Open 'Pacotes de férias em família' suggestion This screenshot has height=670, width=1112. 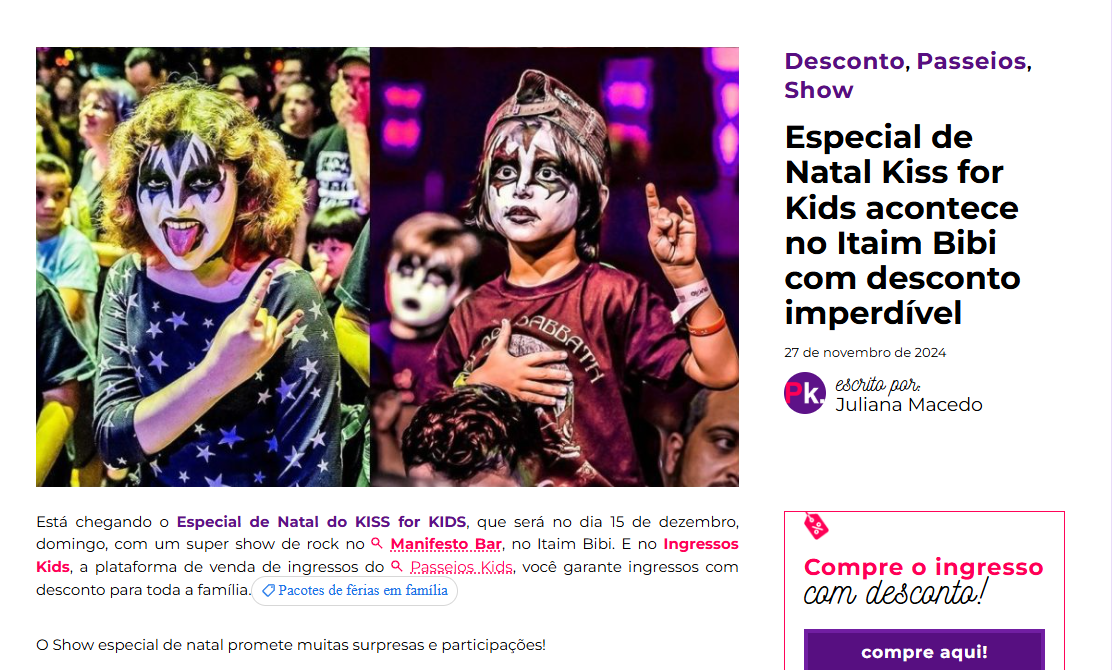tap(355, 591)
